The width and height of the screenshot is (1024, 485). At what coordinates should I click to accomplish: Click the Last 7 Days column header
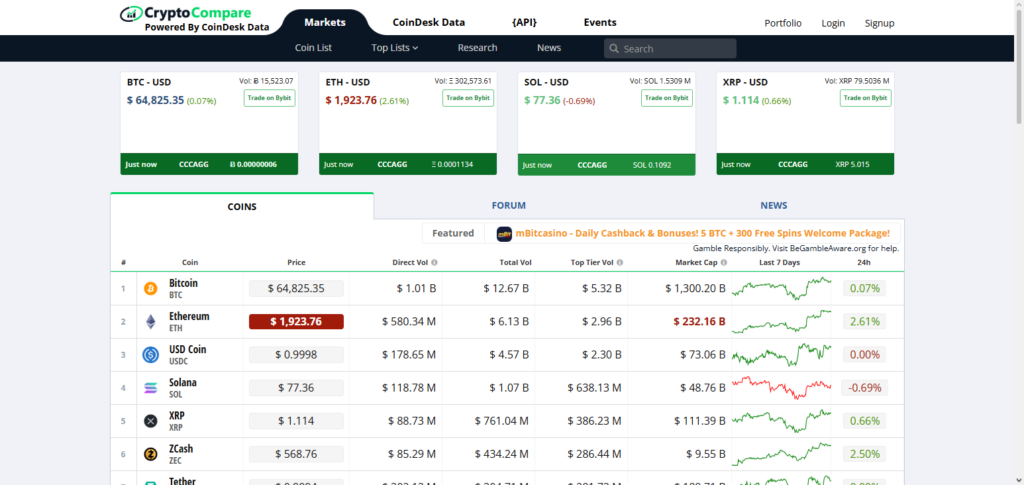pyautogui.click(x=779, y=262)
